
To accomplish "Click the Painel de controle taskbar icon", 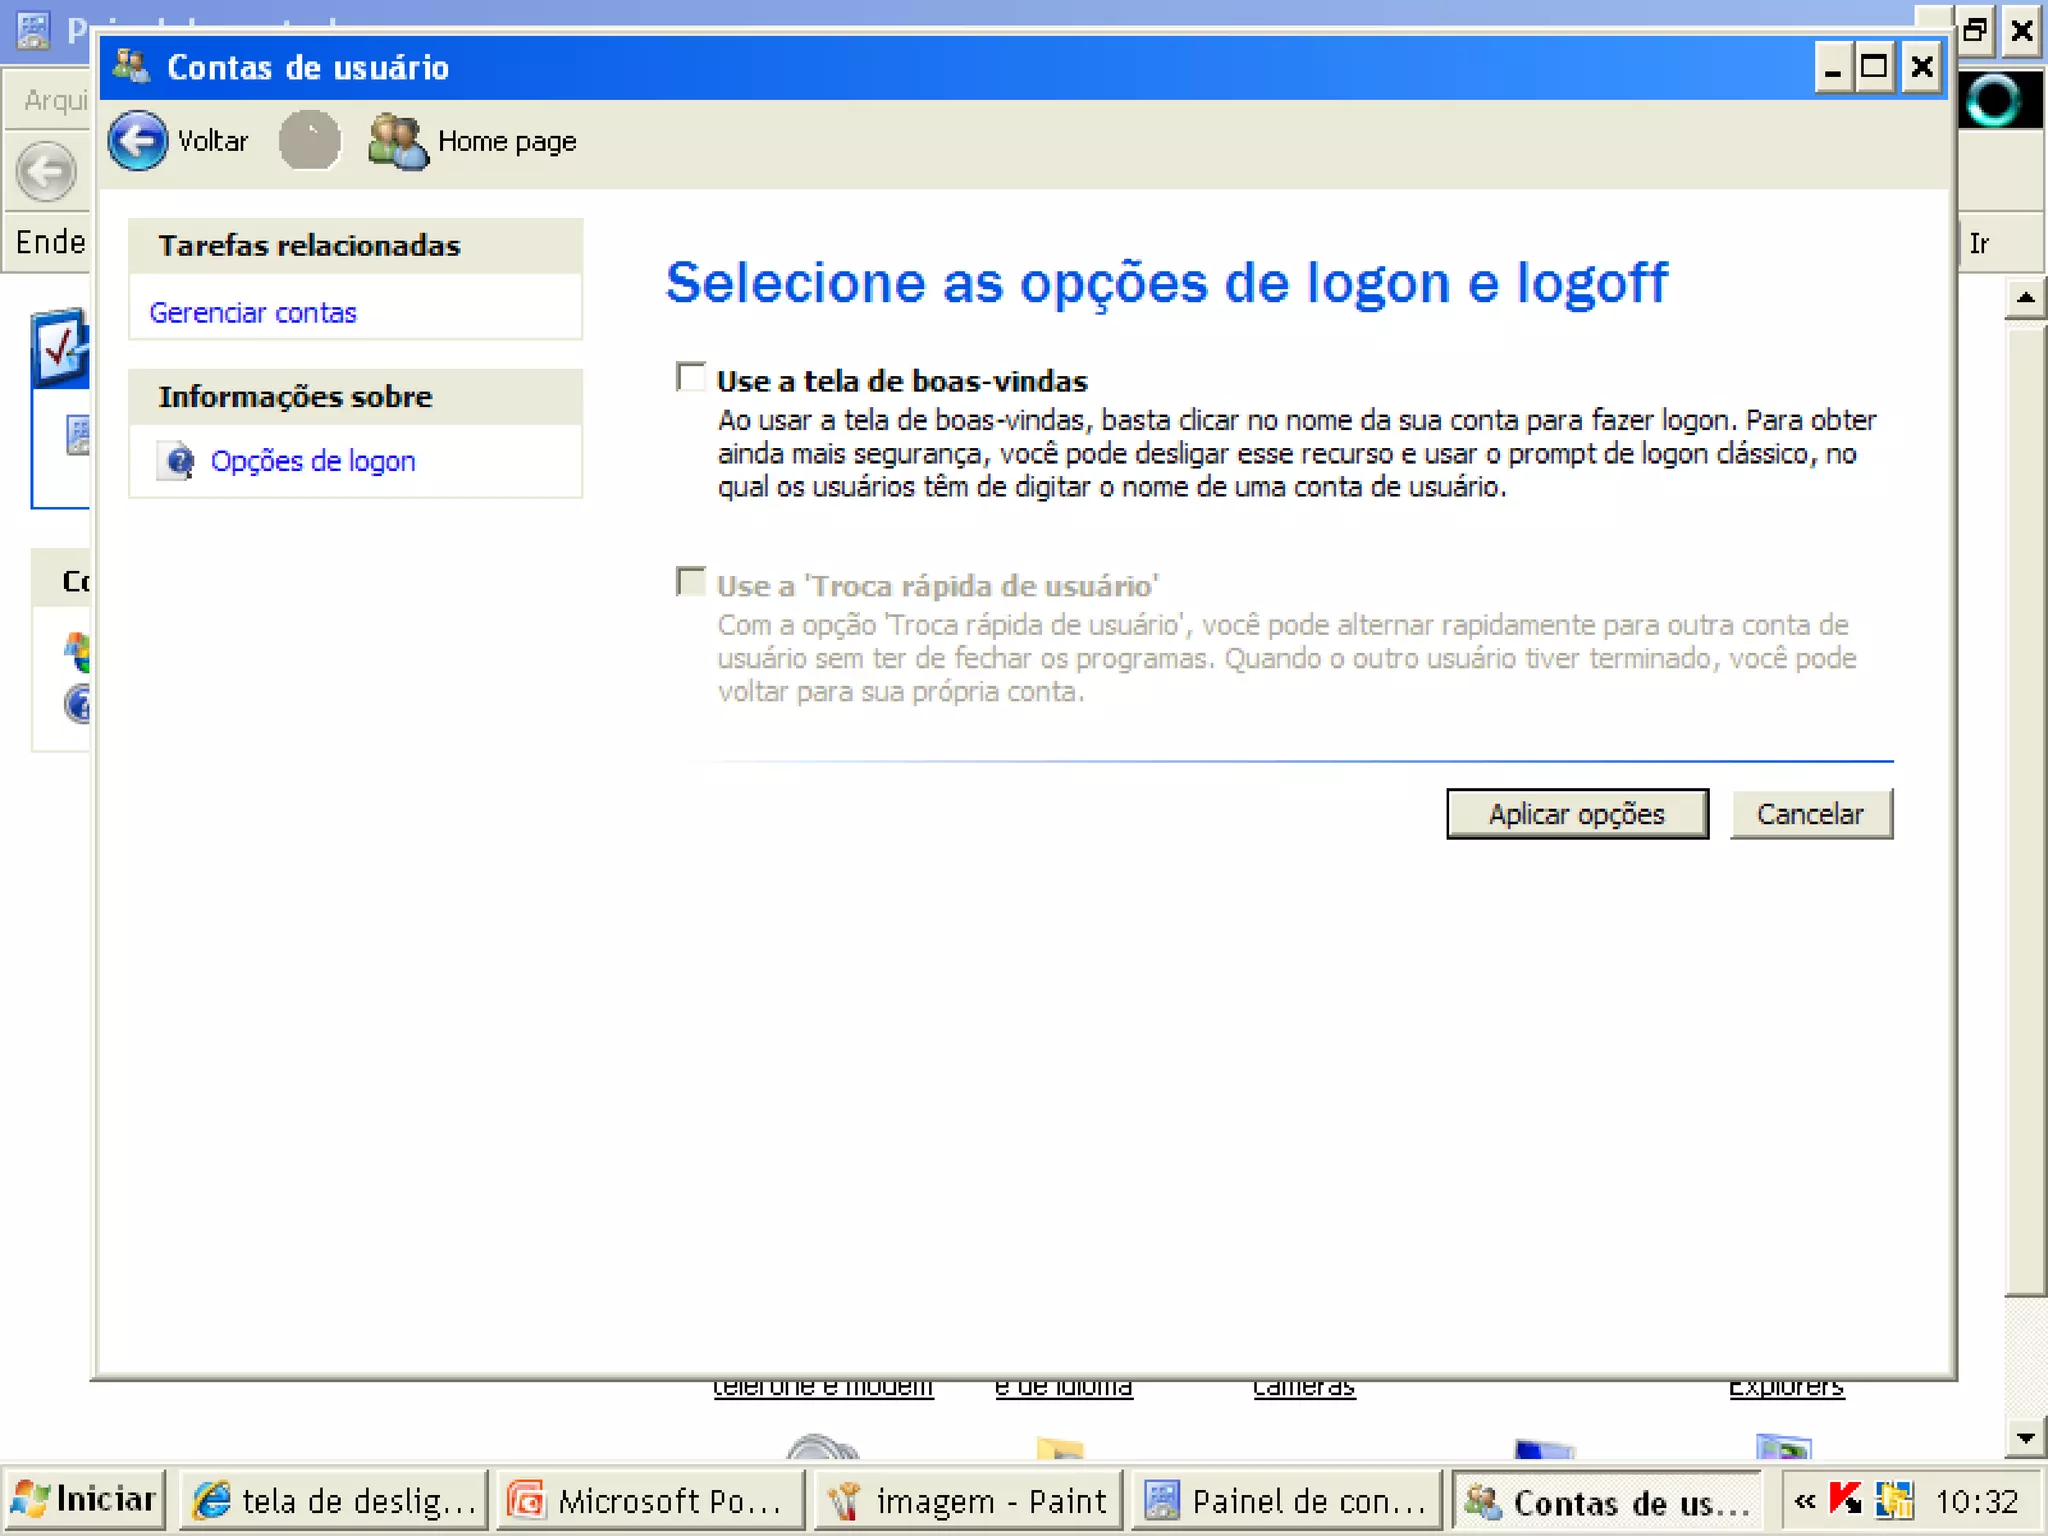I will (x=1162, y=1501).
